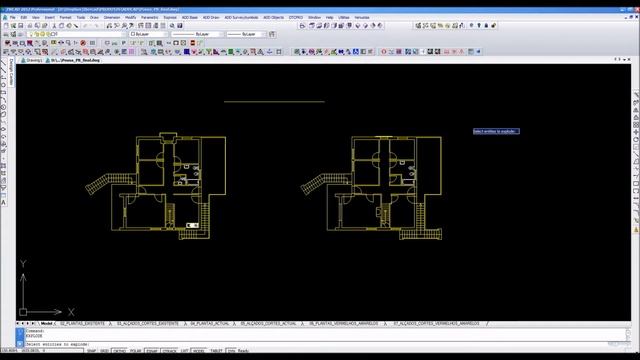Toggle GRID in status bar
This screenshot has width=640, height=360.
pos(104,351)
